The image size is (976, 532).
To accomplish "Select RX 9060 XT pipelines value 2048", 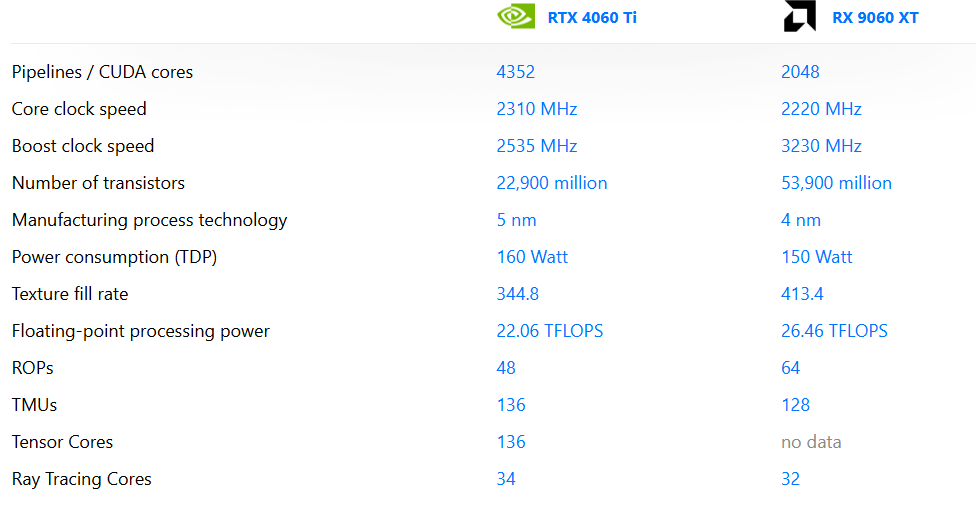I will tap(800, 72).
